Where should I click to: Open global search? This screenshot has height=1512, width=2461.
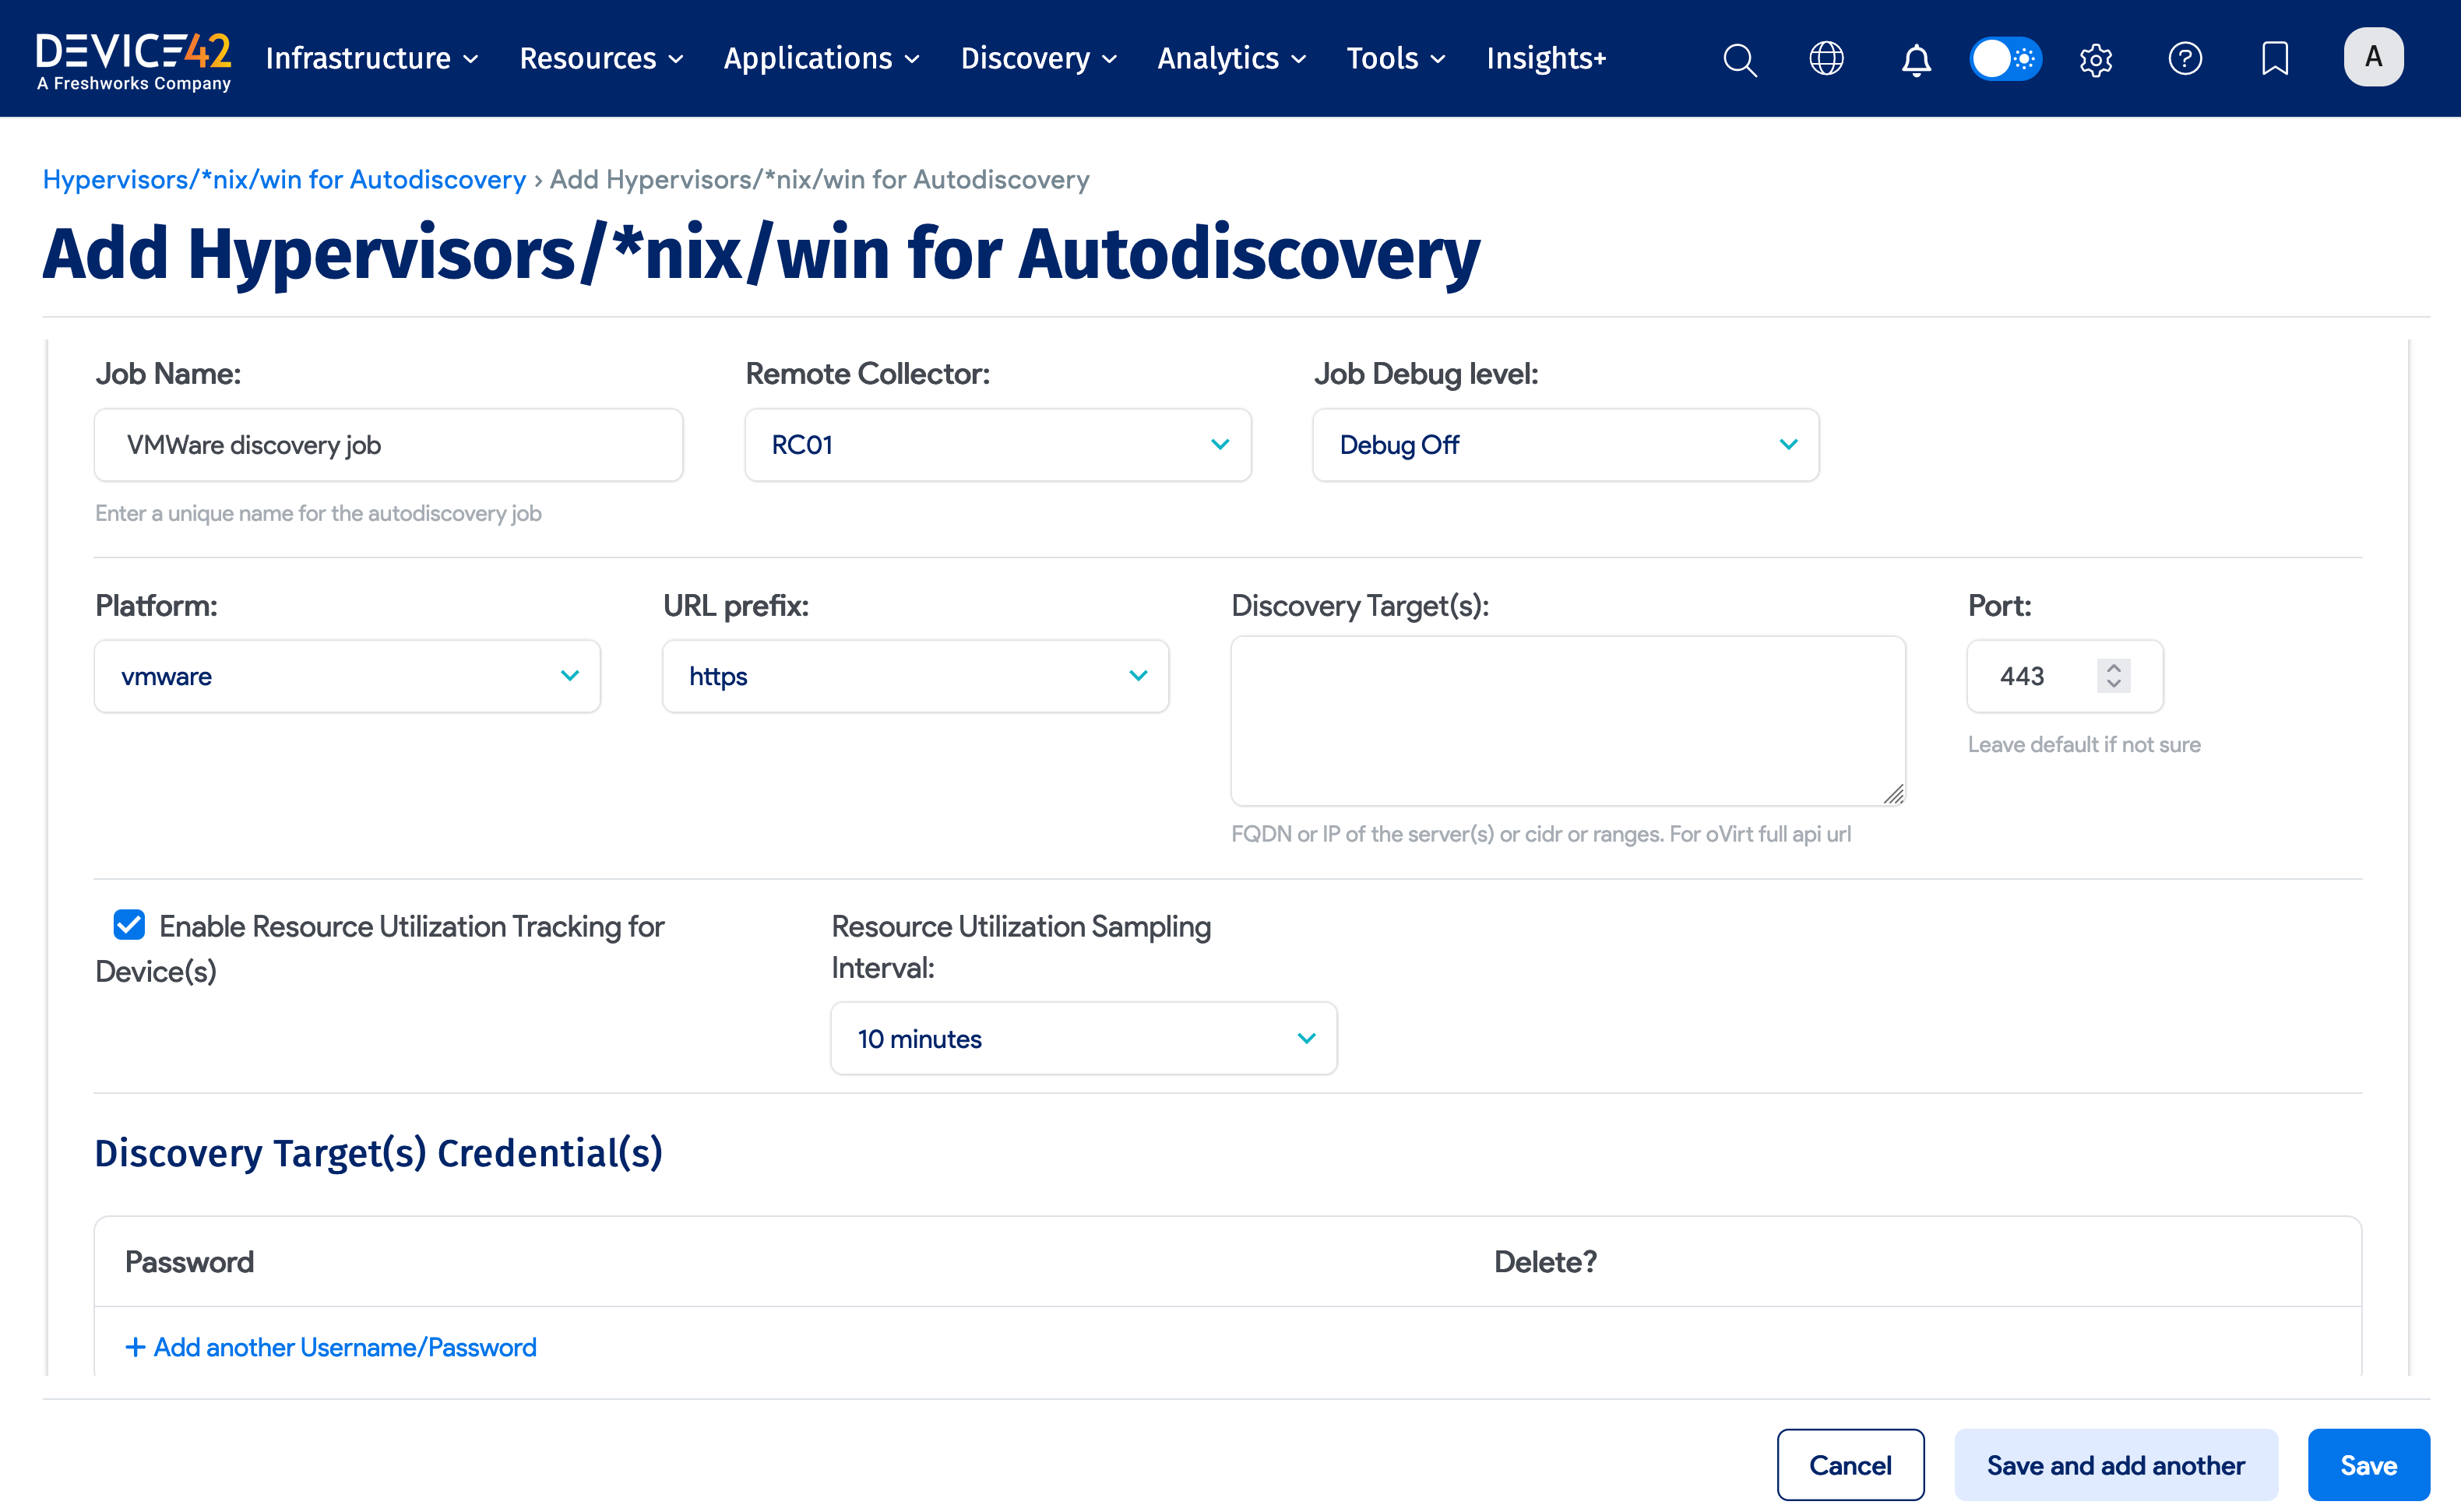tap(1739, 59)
